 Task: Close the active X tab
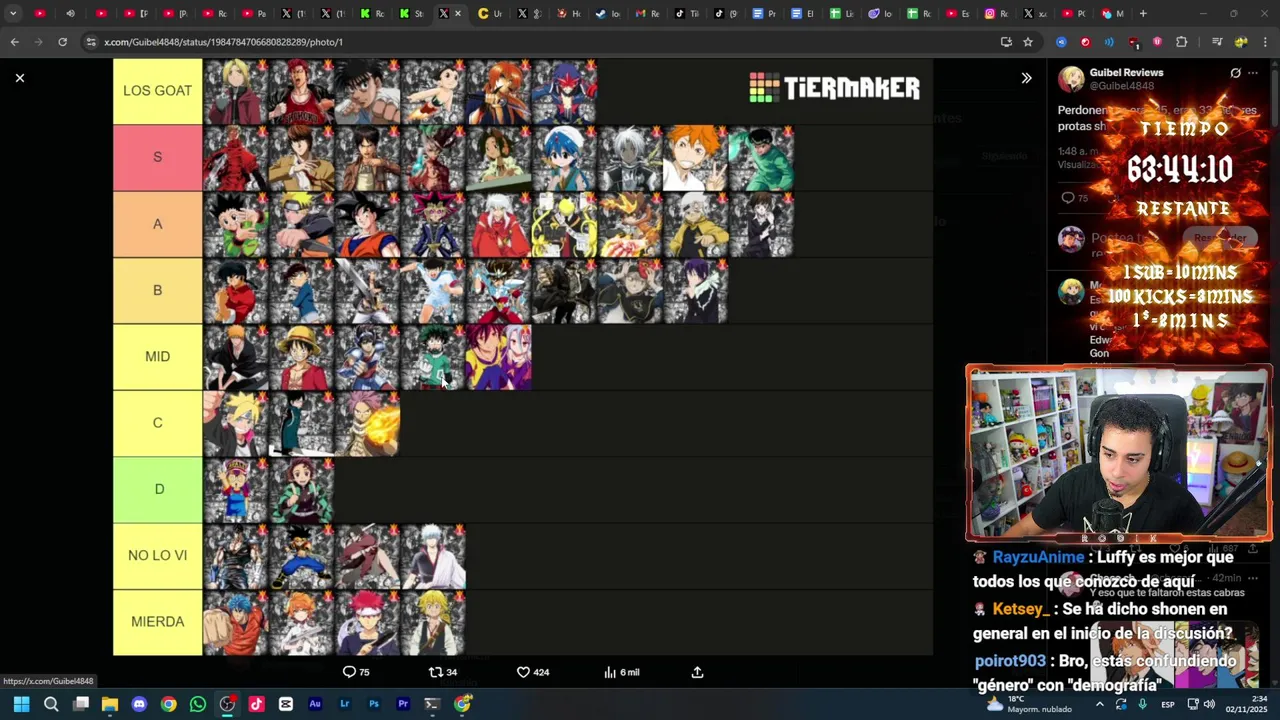[458, 14]
